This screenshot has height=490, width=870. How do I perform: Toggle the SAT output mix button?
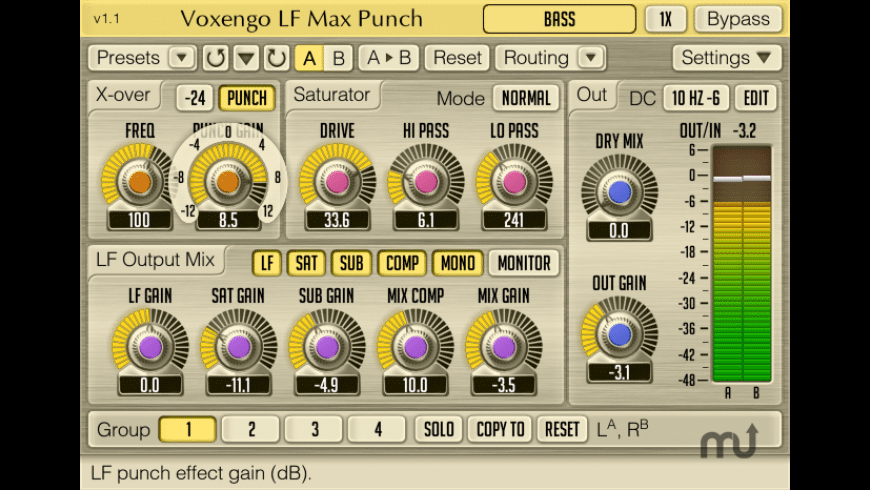pos(306,263)
